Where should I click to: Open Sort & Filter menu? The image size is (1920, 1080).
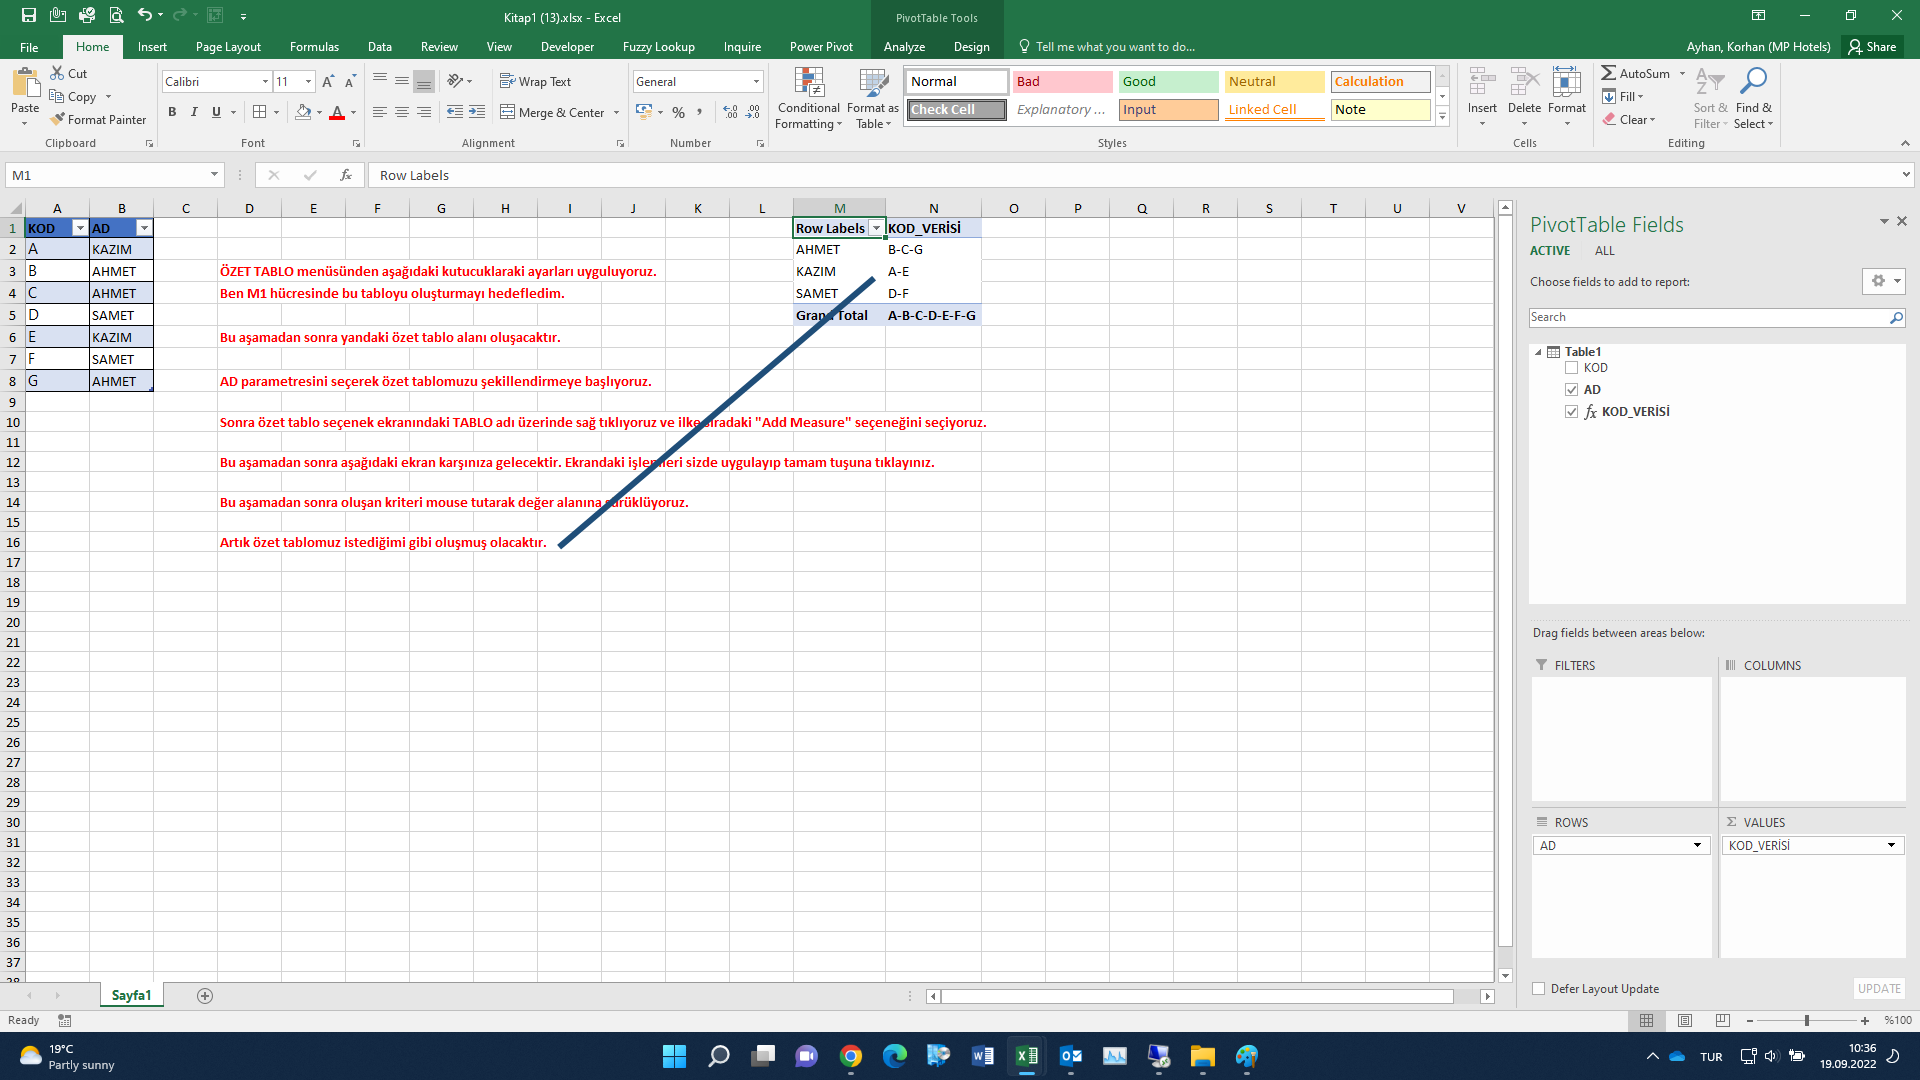(1711, 98)
